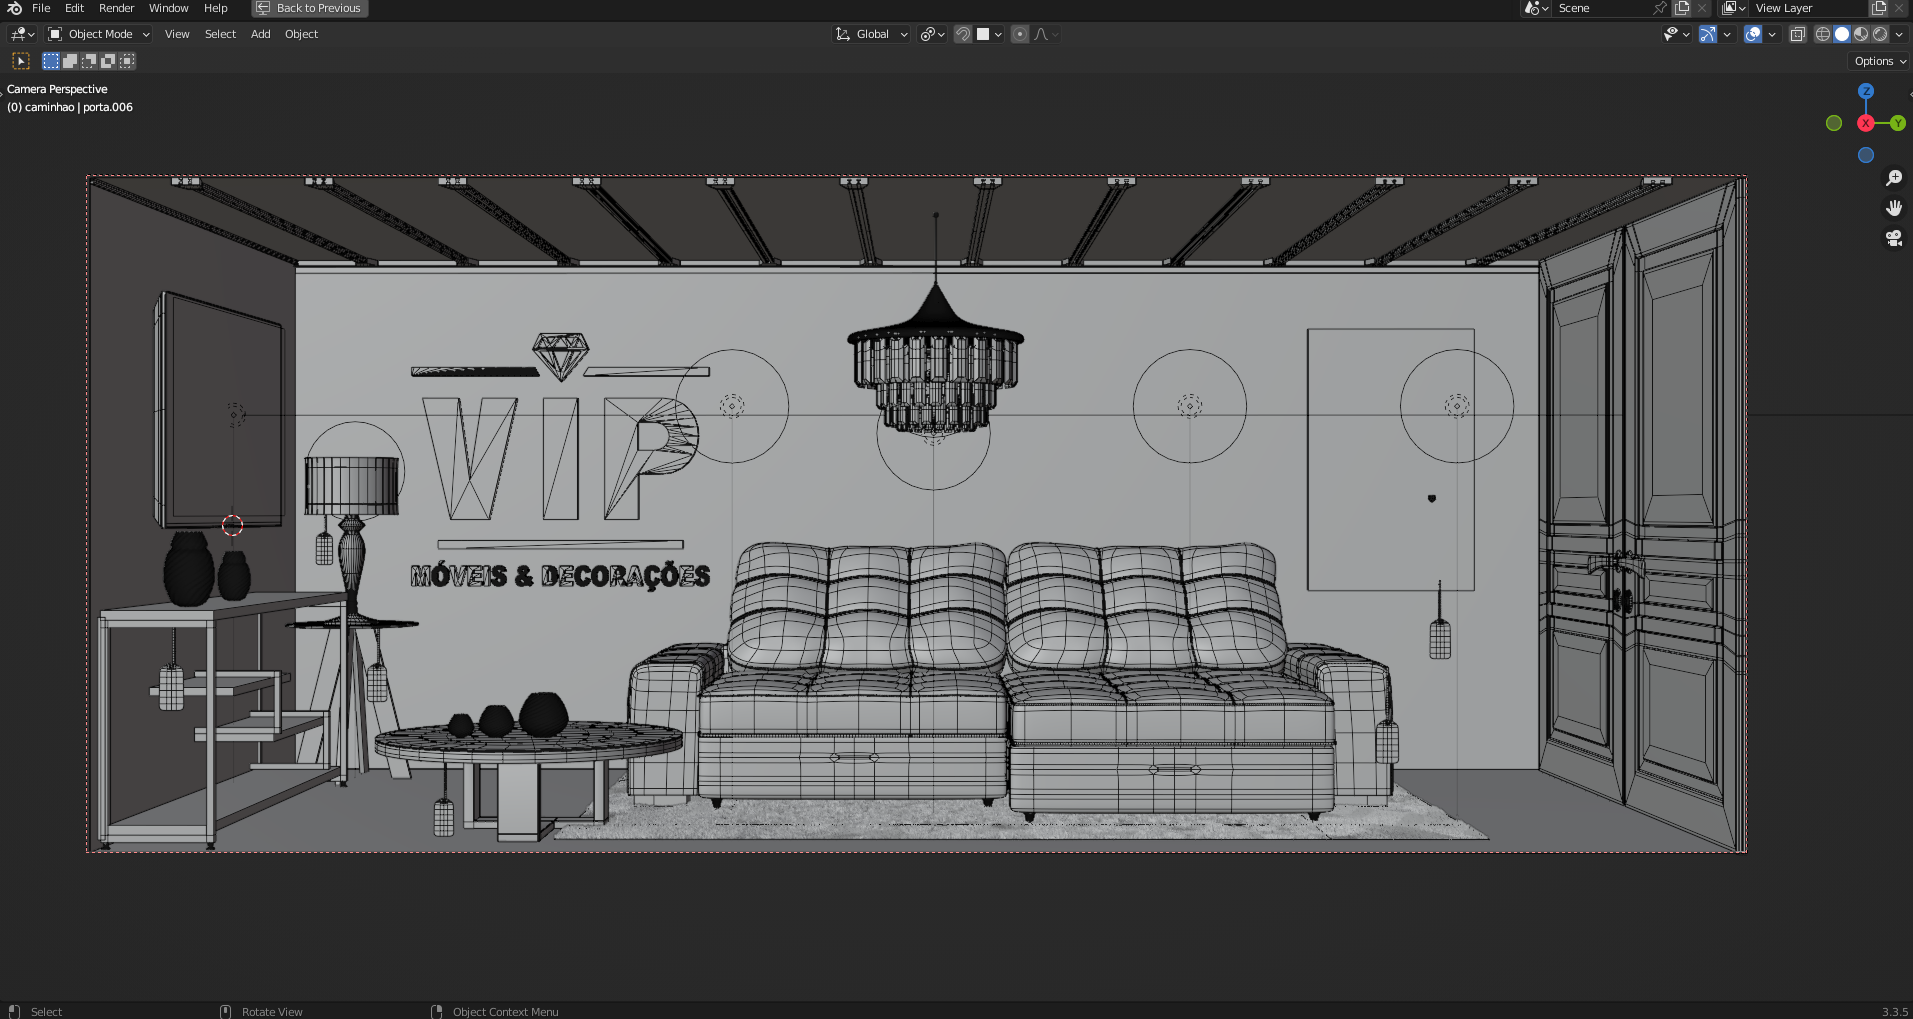Open the transform pivot point dropdown
Screen dimensions: 1913x1019
[932, 34]
